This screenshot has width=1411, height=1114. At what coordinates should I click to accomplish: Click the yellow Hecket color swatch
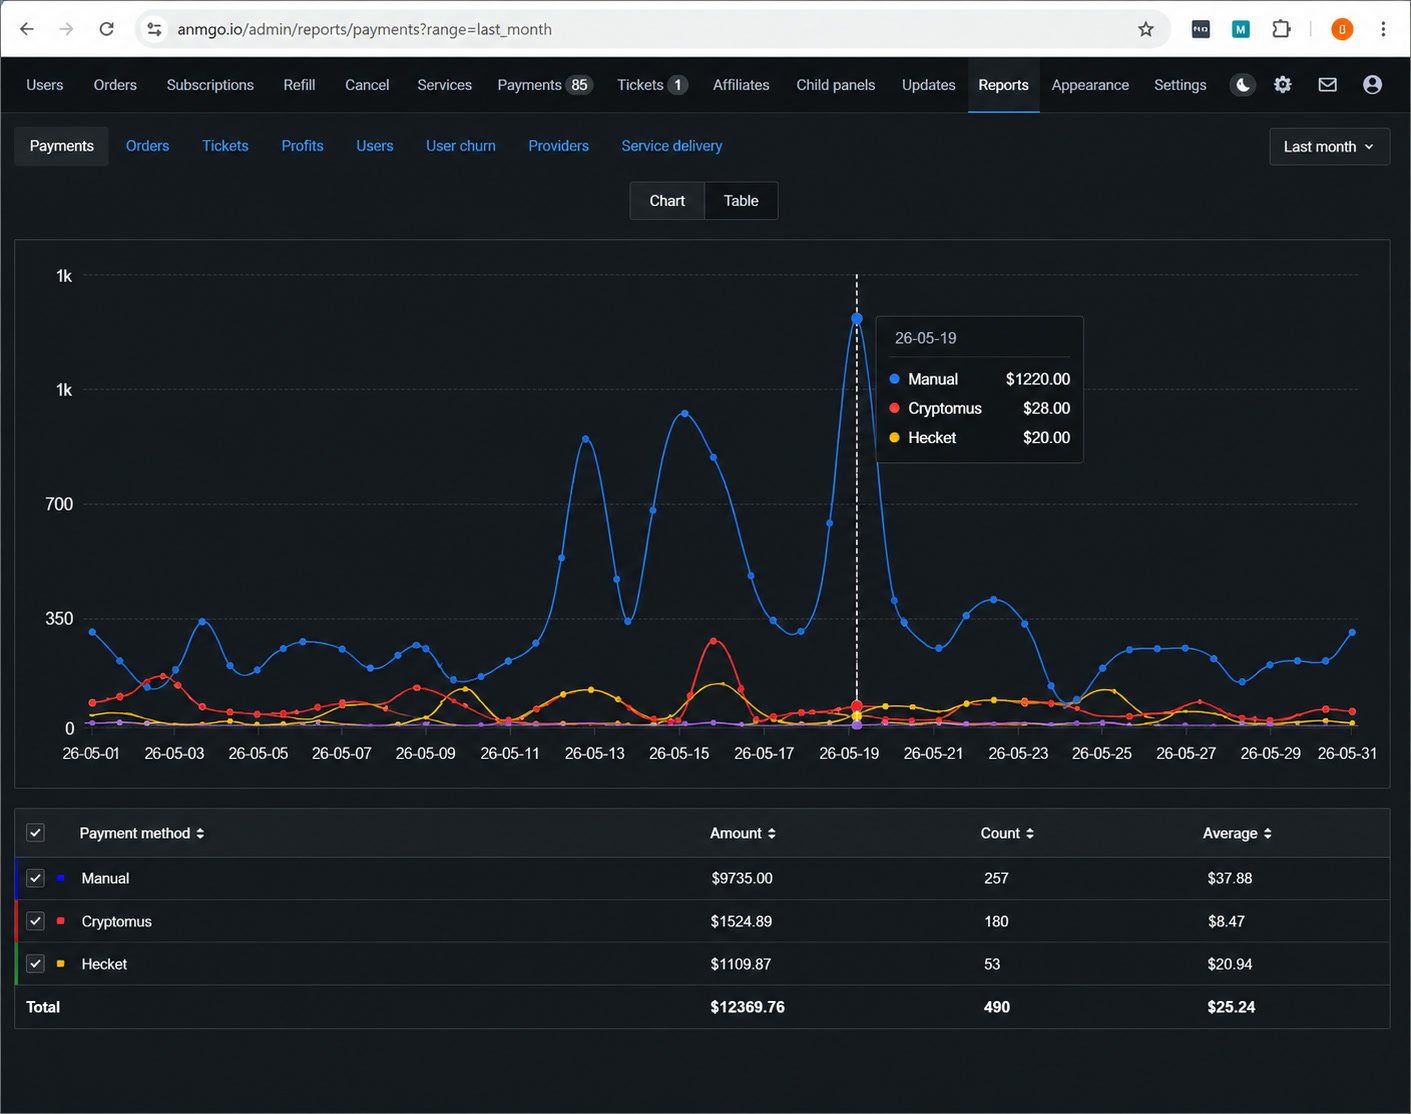pyautogui.click(x=61, y=963)
